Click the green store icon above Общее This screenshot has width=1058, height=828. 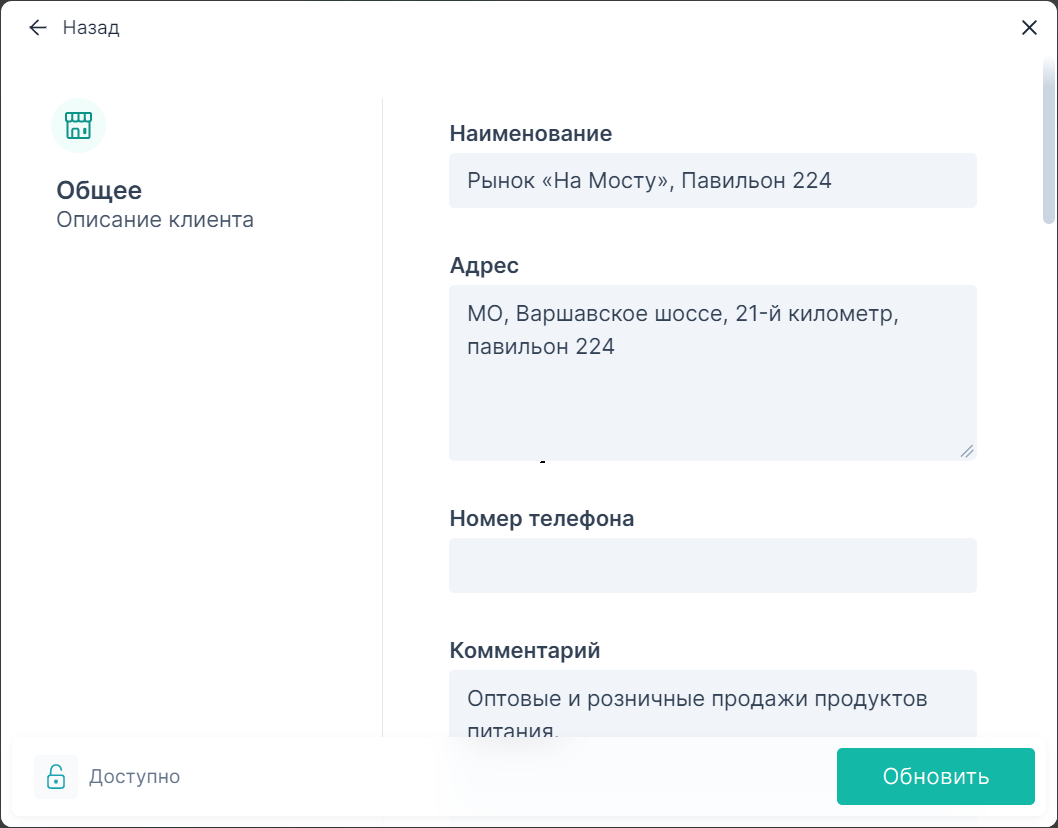[78, 125]
